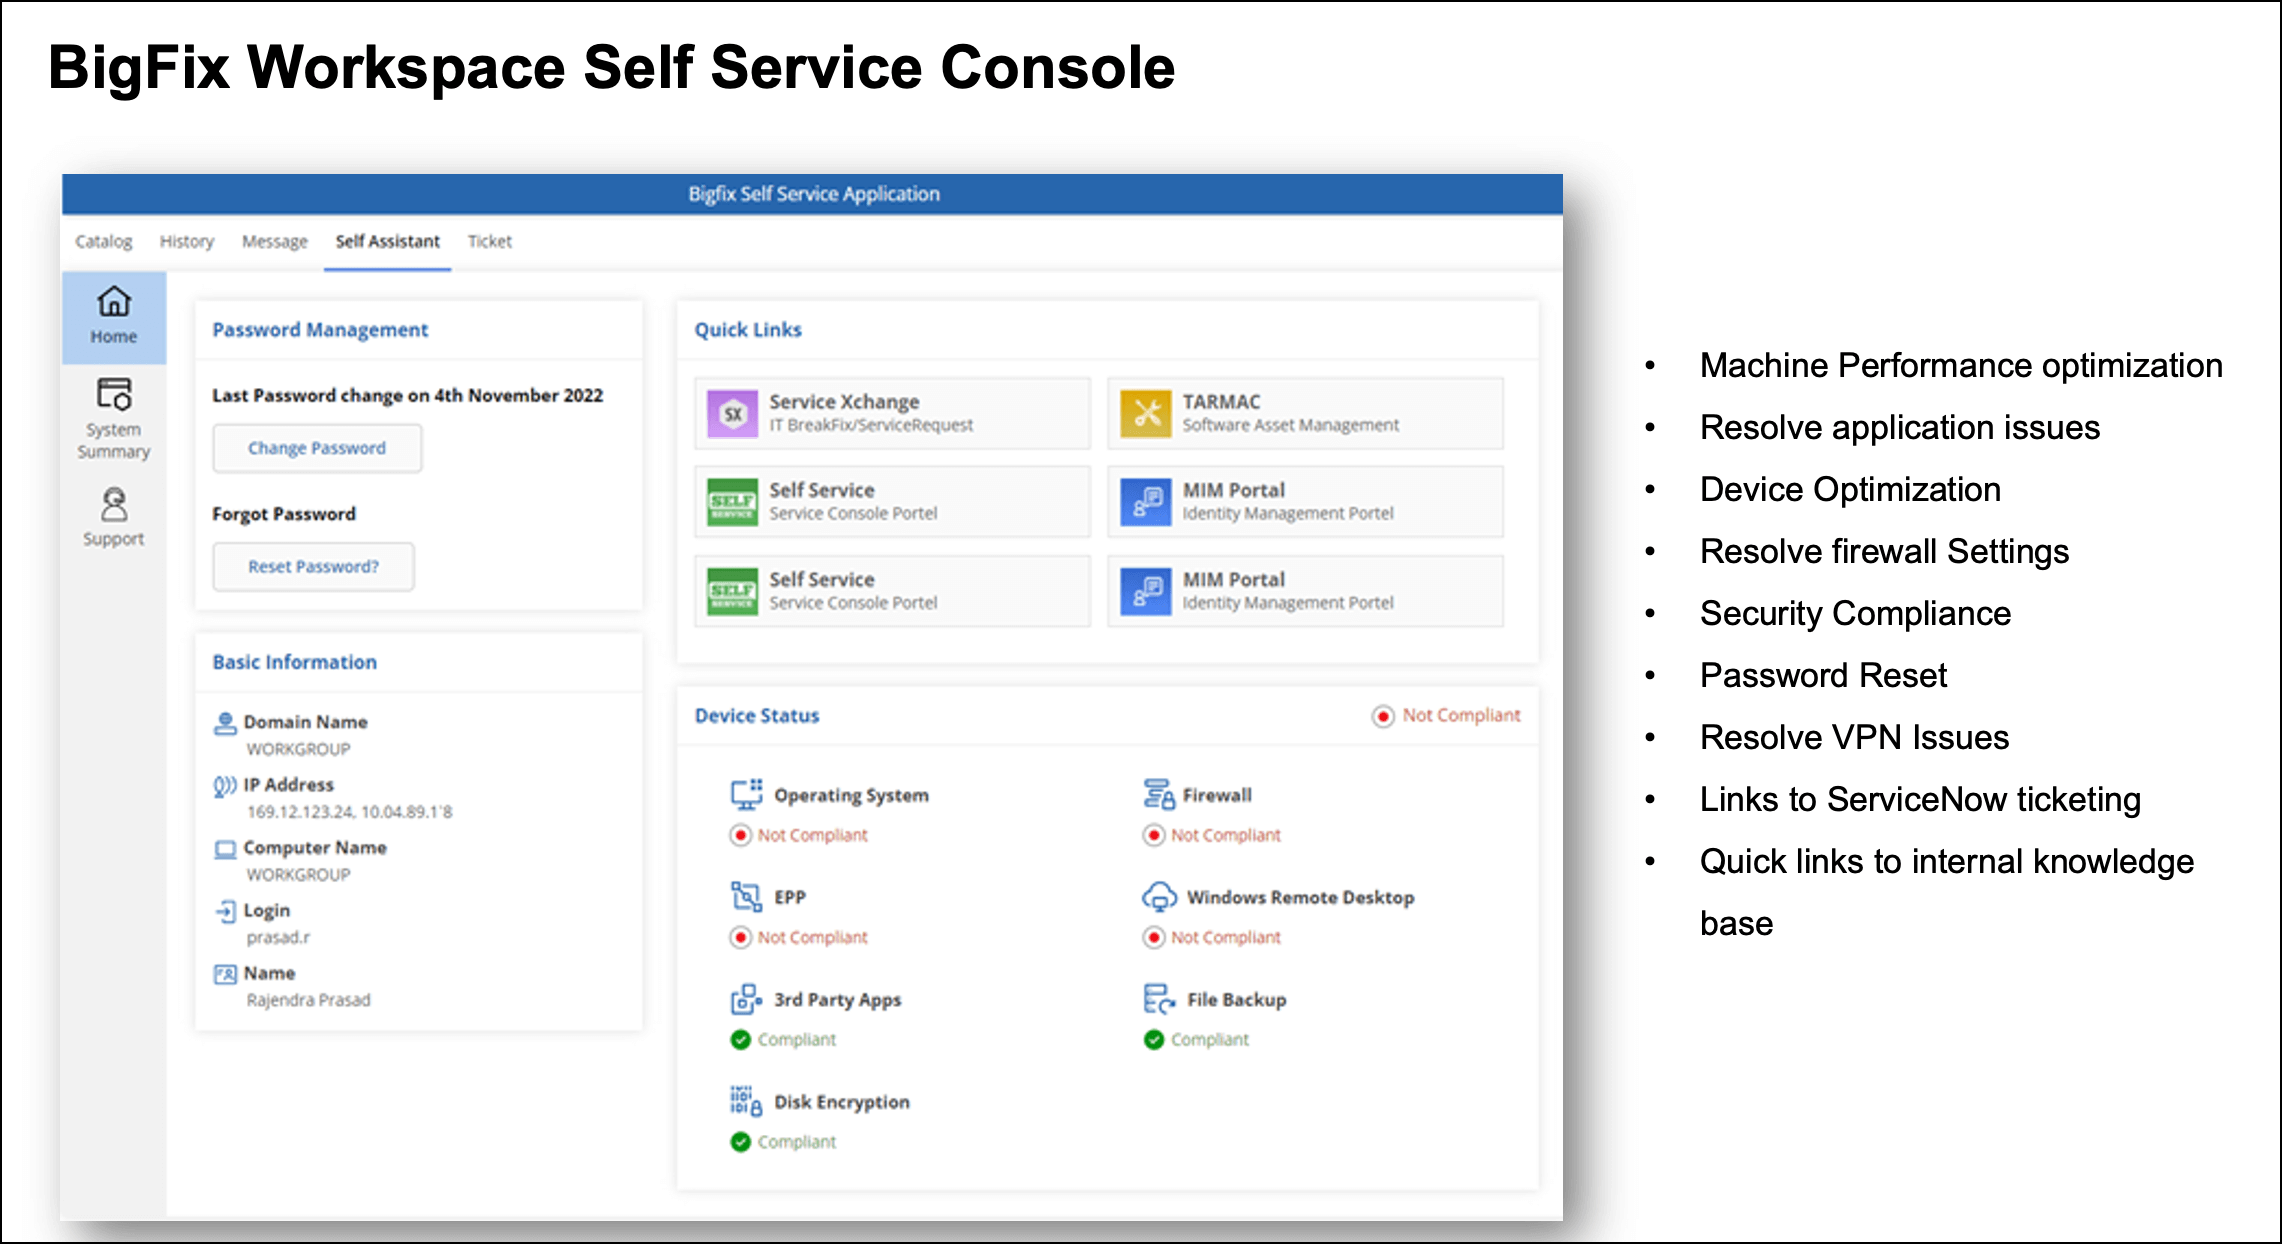Screen dimensions: 2282x1244
Task: Click the File Backup icon
Action: (1160, 999)
